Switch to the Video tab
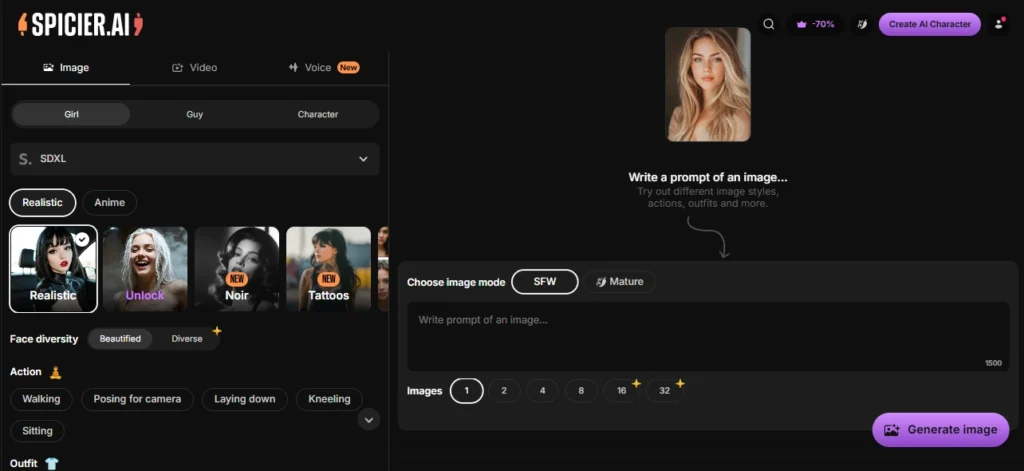The height and width of the screenshot is (471, 1024). [x=194, y=68]
